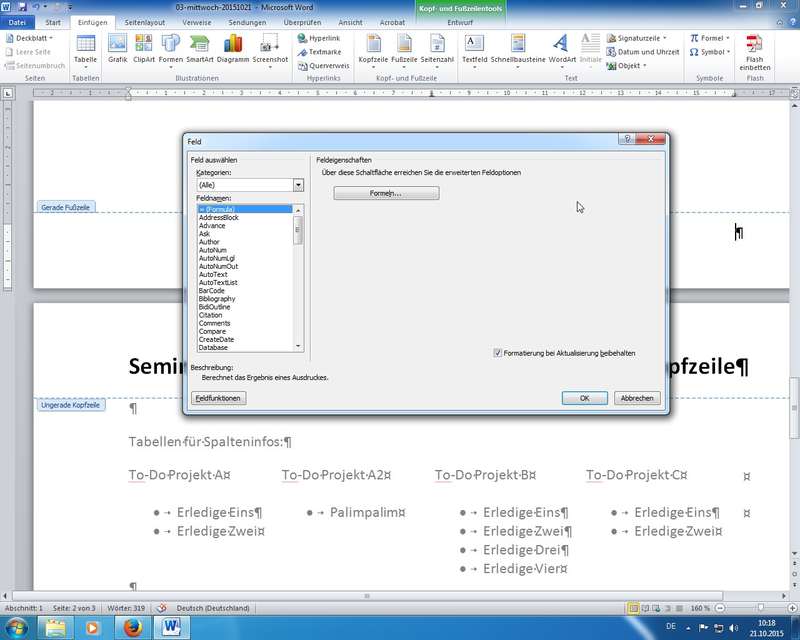Click the Hyperlink icon in ribbon
Image resolution: width=800 pixels, height=640 pixels.
(318, 38)
